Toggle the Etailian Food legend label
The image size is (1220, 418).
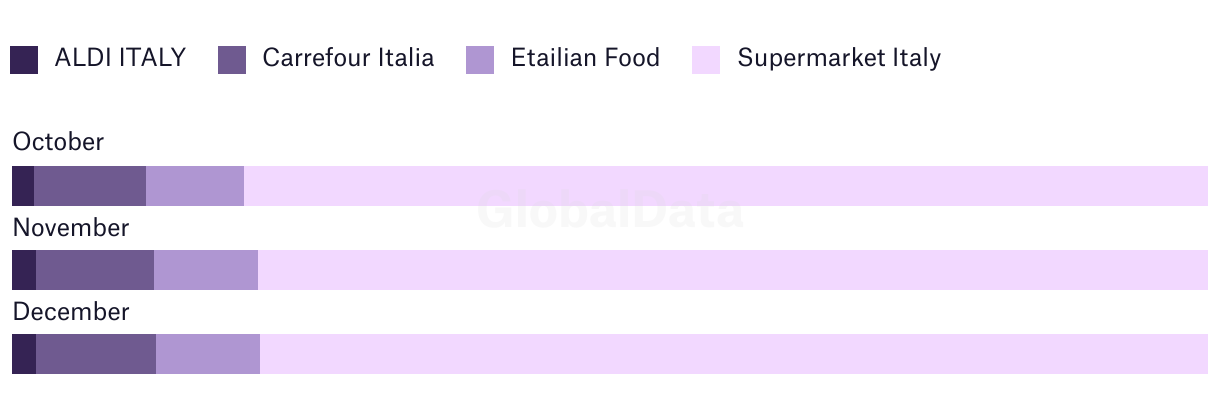[585, 58]
